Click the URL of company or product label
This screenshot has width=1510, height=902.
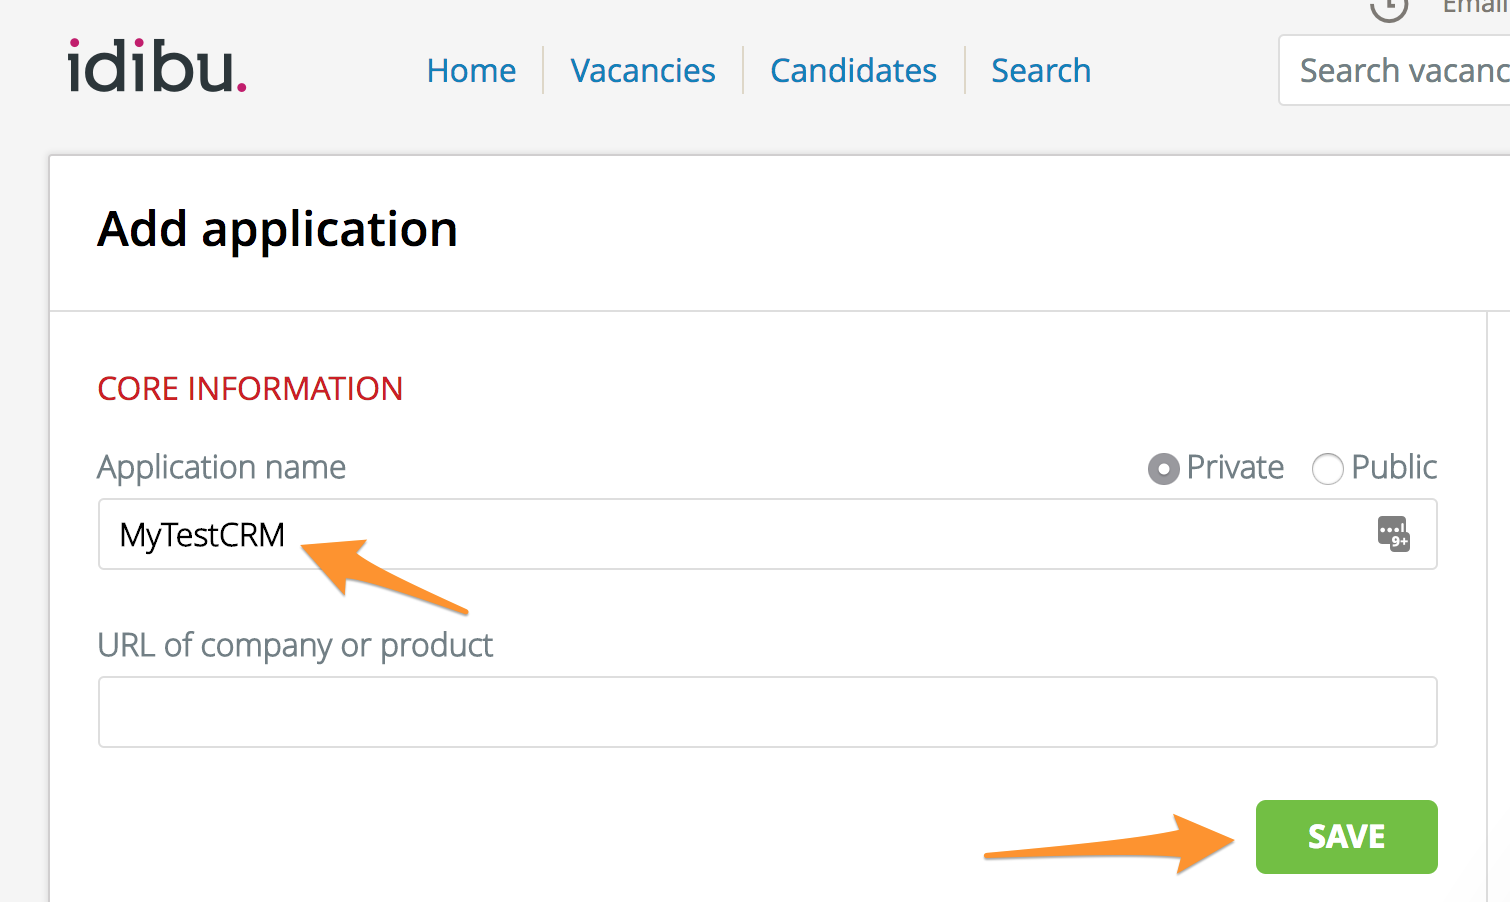point(295,645)
